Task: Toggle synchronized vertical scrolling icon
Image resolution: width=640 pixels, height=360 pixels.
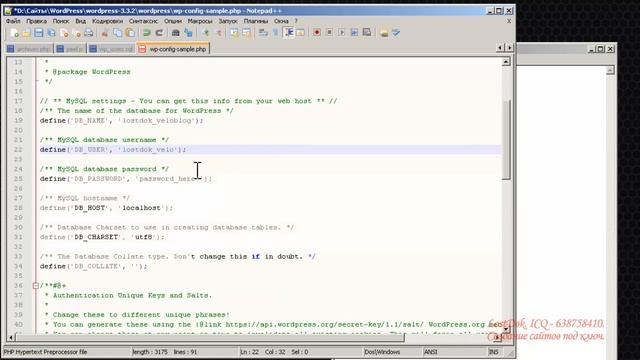Action: [x=234, y=33]
